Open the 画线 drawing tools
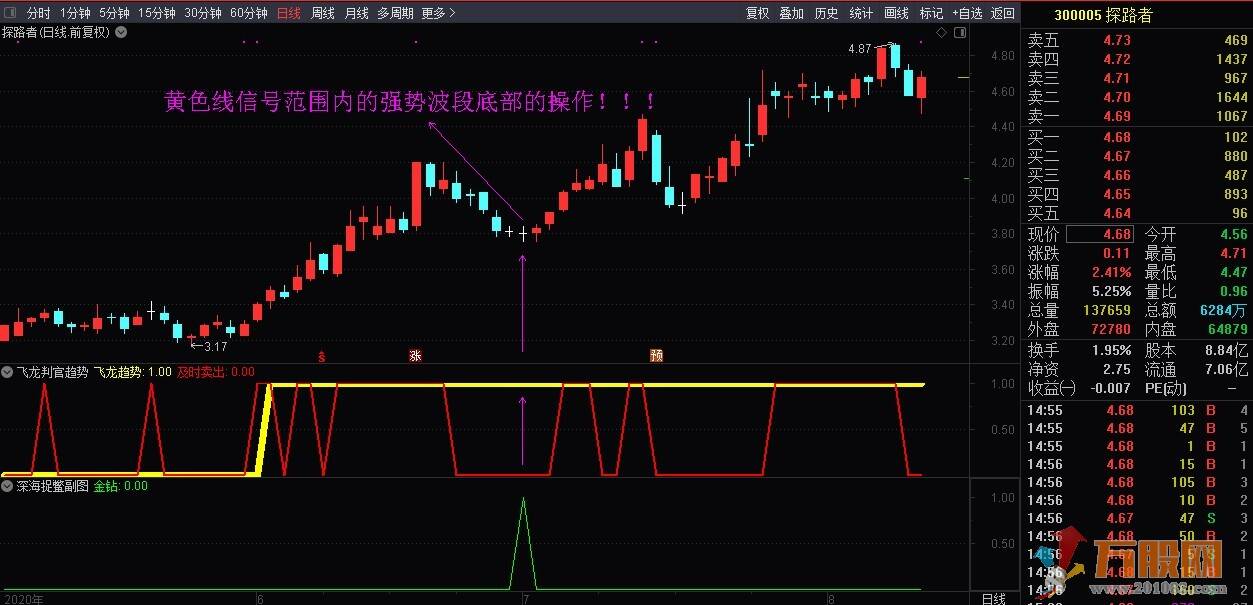The height and width of the screenshot is (605, 1253). pos(897,13)
